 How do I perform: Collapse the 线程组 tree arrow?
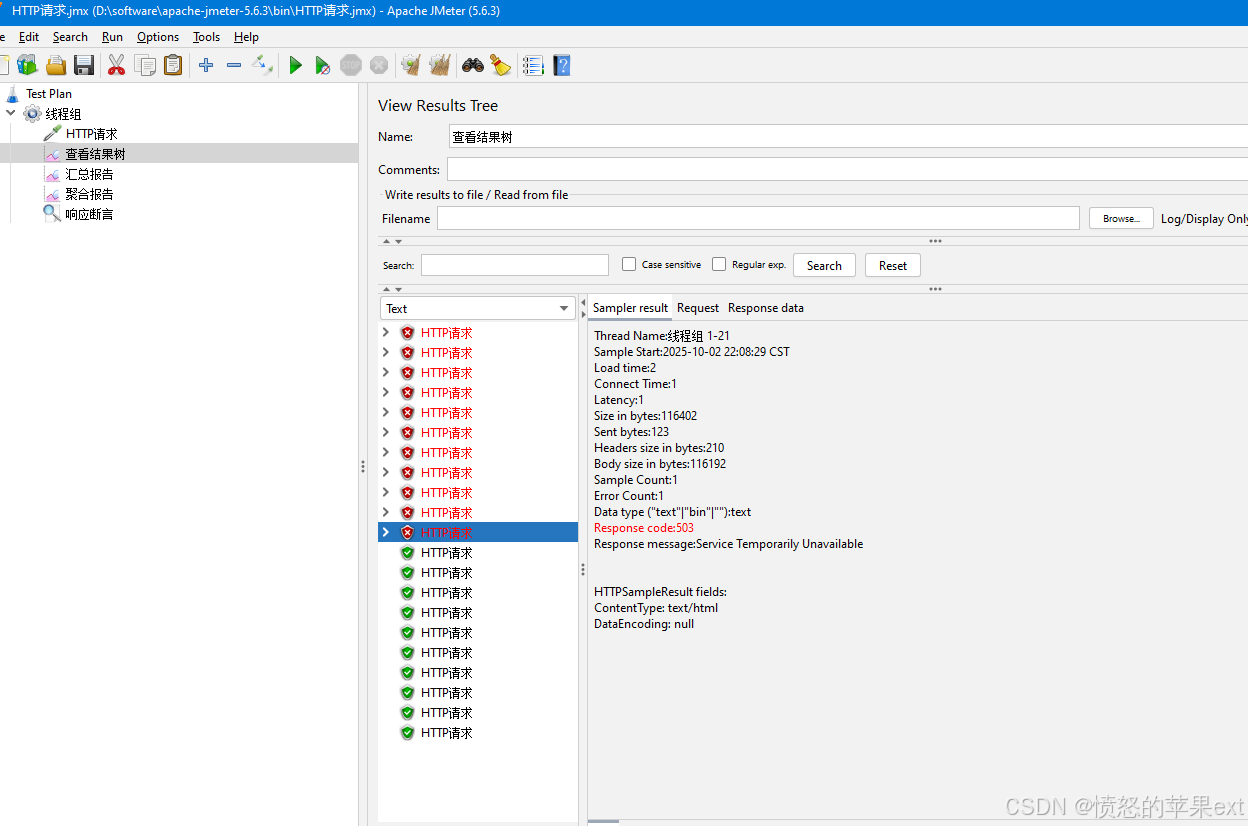(11, 114)
